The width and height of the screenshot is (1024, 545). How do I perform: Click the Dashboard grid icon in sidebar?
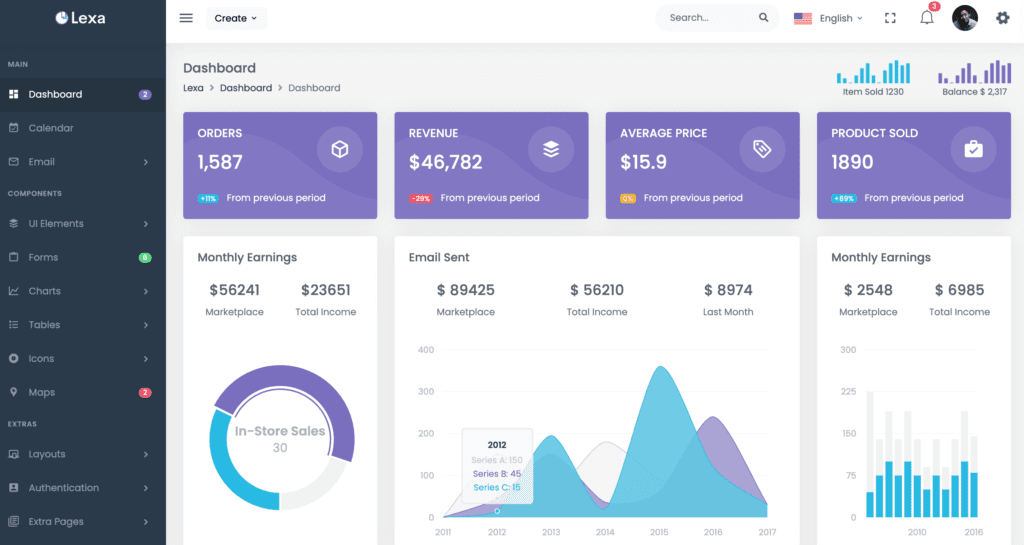(13, 94)
